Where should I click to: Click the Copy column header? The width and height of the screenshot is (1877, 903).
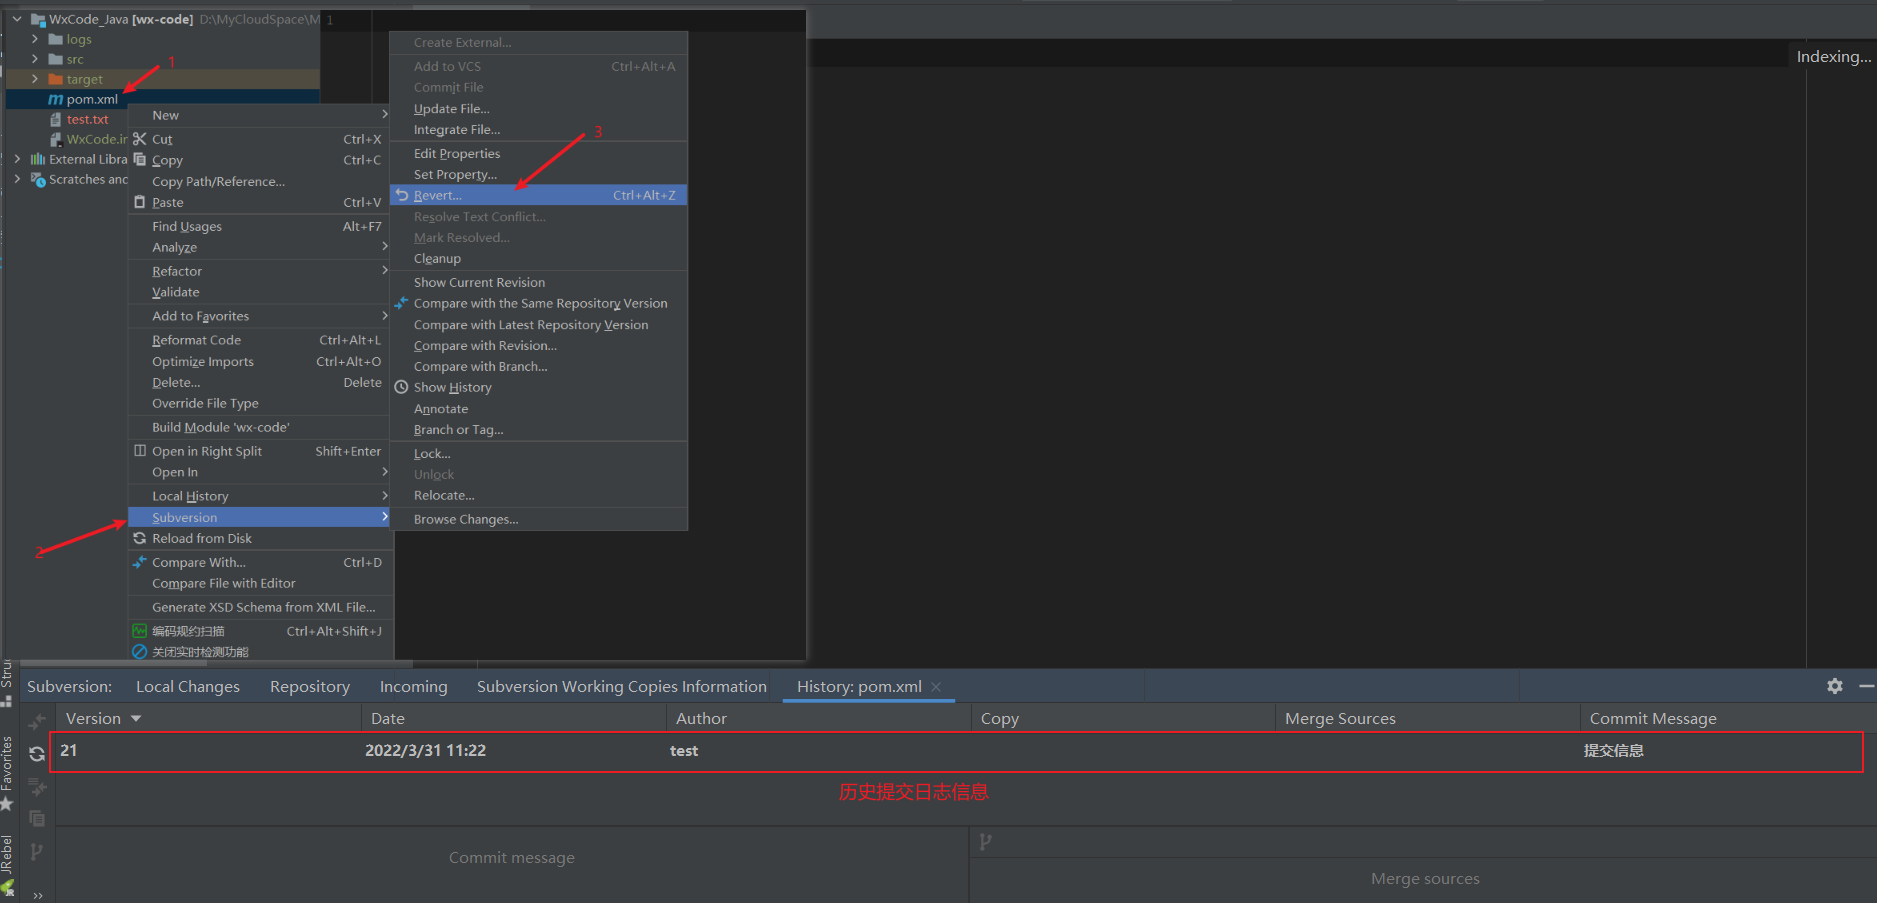pos(1123,718)
